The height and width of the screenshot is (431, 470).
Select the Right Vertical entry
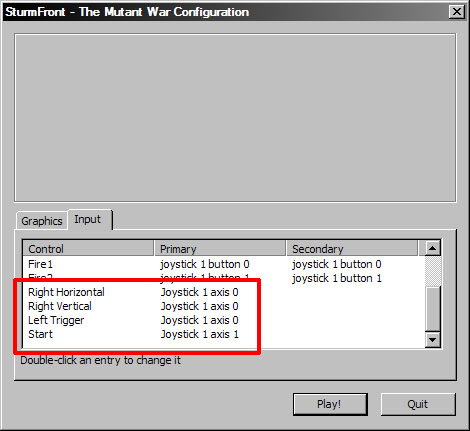click(x=60, y=306)
